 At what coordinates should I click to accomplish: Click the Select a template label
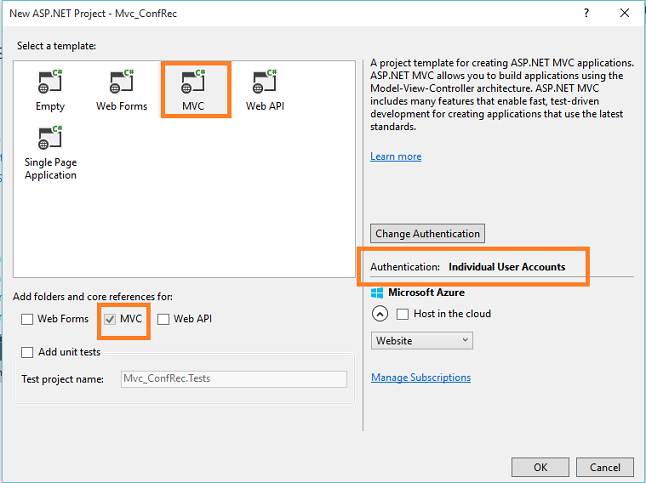click(56, 46)
